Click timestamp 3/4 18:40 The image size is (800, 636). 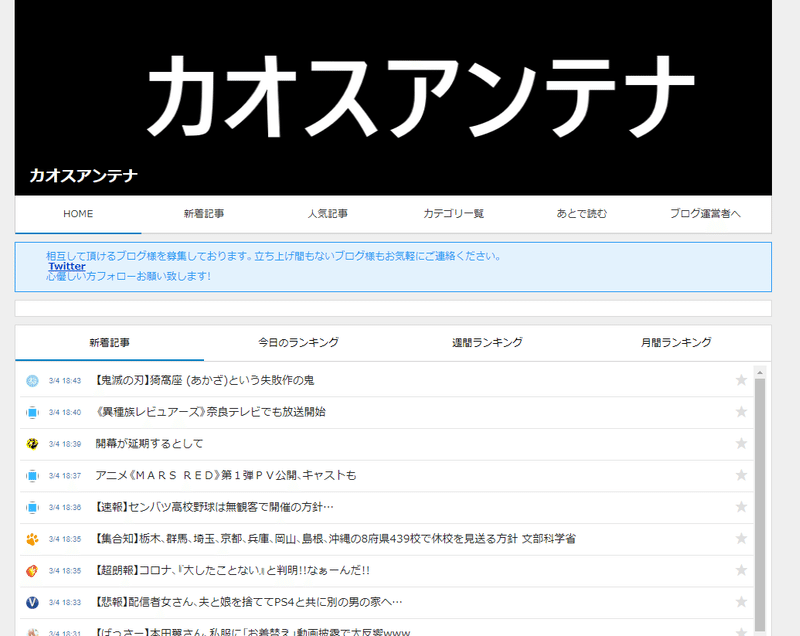[x=65, y=413]
